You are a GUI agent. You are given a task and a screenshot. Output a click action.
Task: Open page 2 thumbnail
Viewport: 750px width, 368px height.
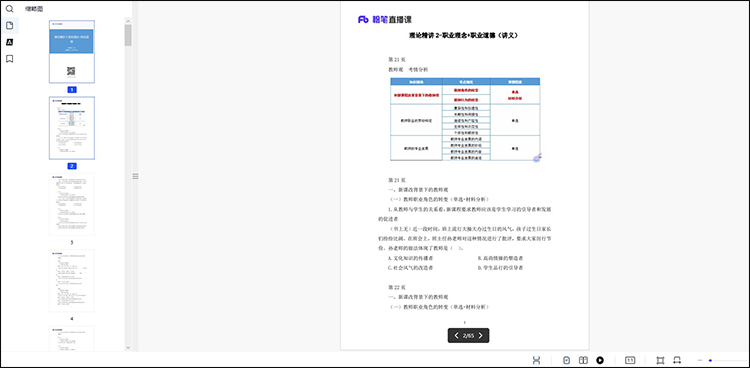click(x=72, y=128)
